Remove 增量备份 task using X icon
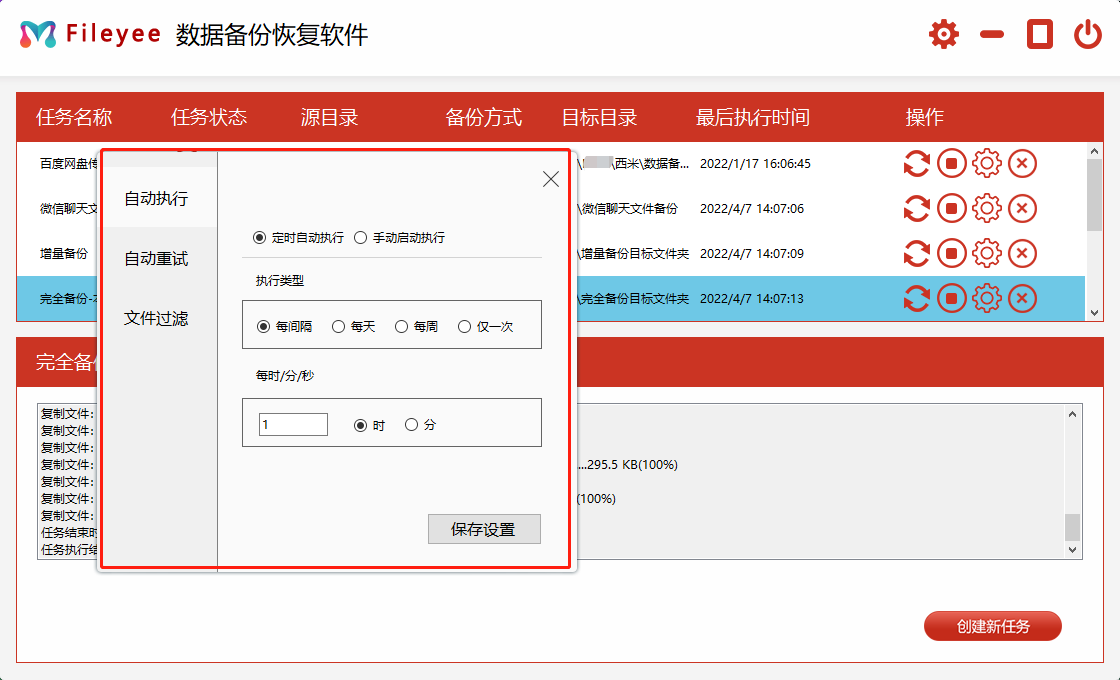The height and width of the screenshot is (680, 1120). [x=1022, y=253]
